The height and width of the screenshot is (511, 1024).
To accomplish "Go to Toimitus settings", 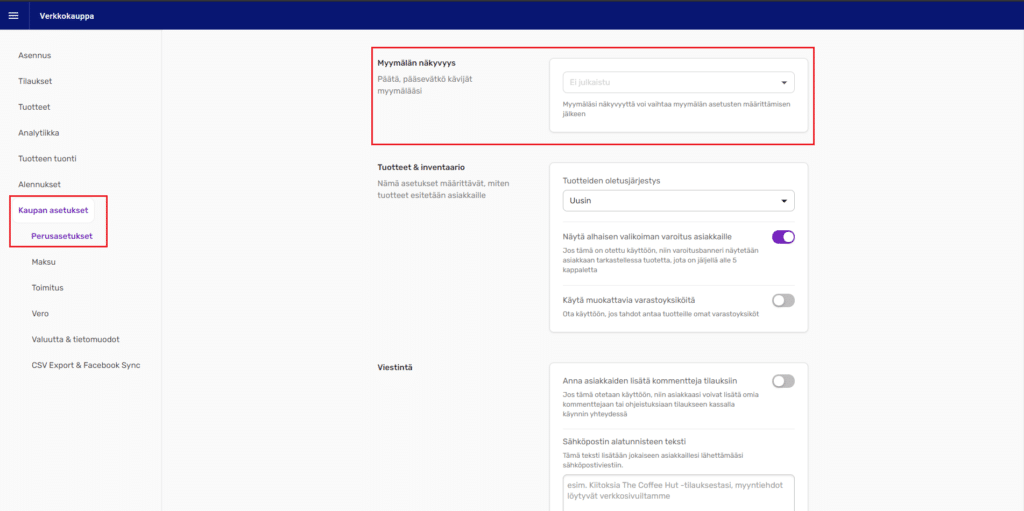I will pyautogui.click(x=47, y=288).
